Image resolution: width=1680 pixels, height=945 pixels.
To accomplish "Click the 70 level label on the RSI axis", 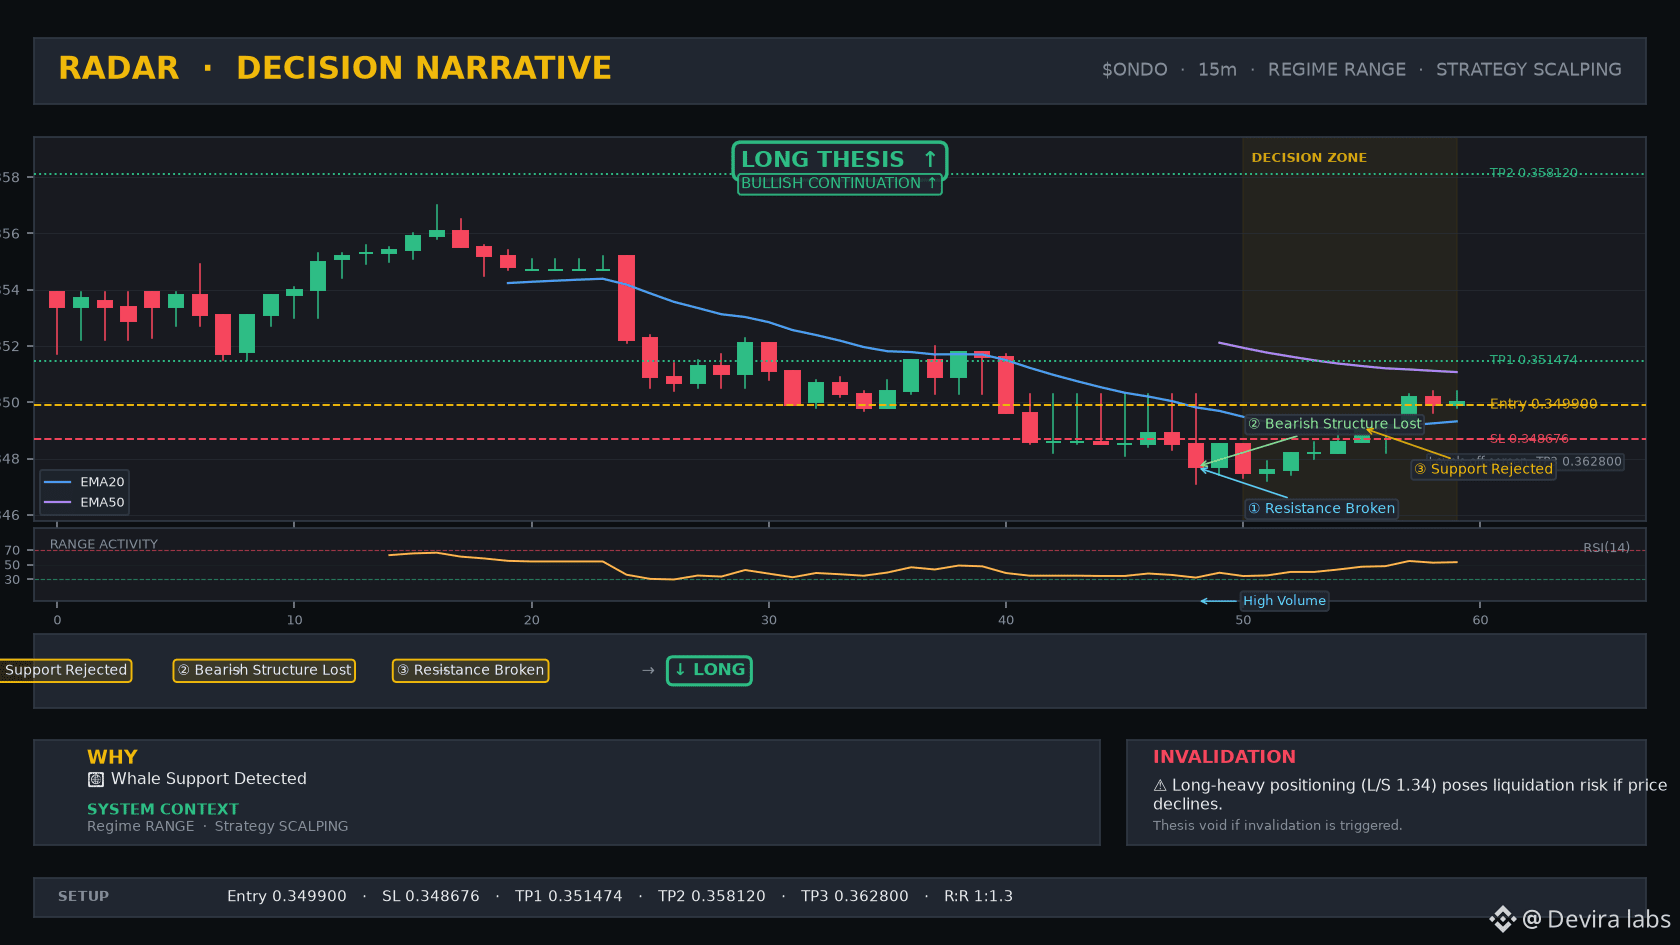I will [12, 550].
